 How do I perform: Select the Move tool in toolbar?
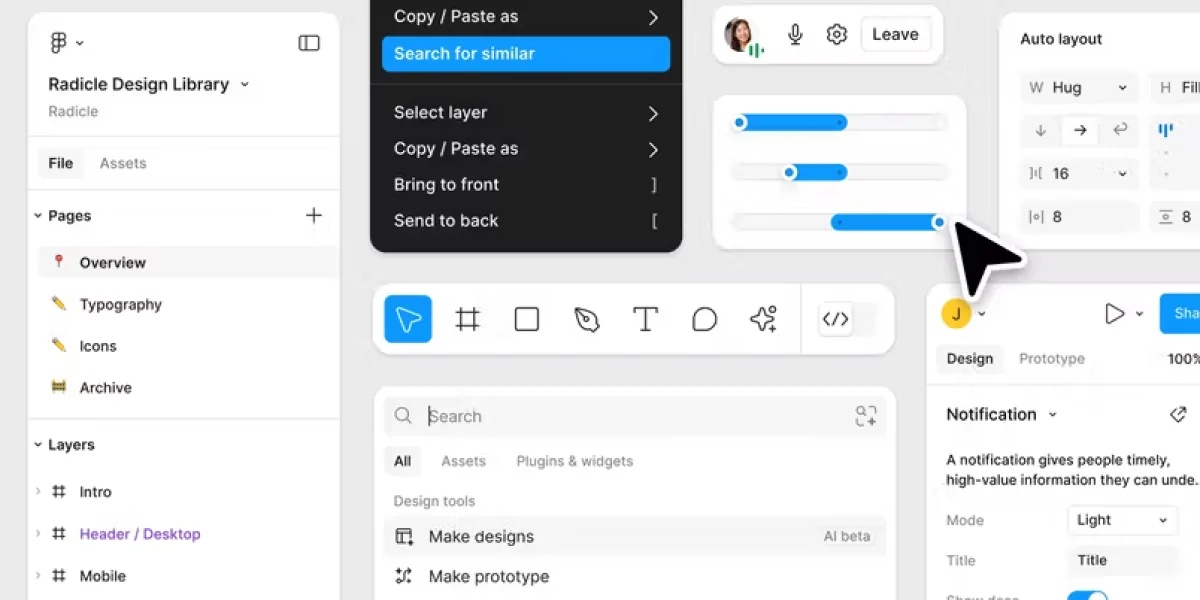[x=408, y=319]
